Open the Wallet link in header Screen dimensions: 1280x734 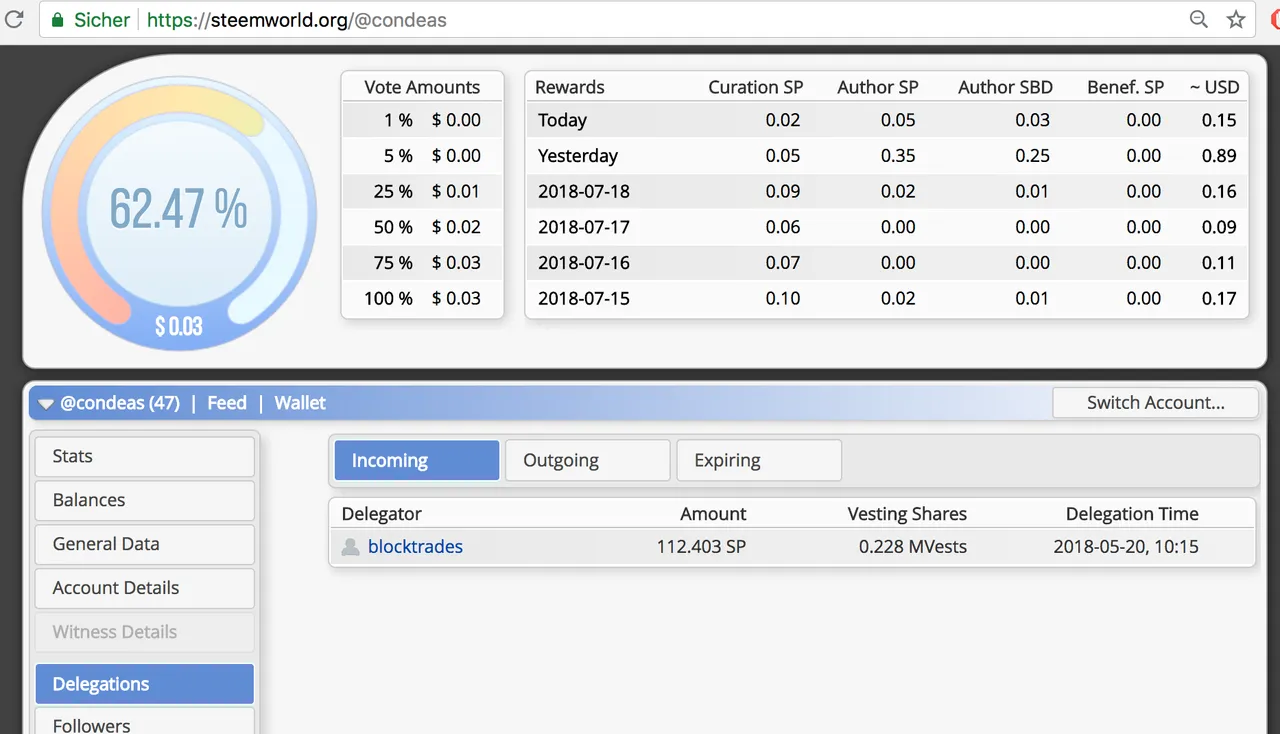point(300,403)
